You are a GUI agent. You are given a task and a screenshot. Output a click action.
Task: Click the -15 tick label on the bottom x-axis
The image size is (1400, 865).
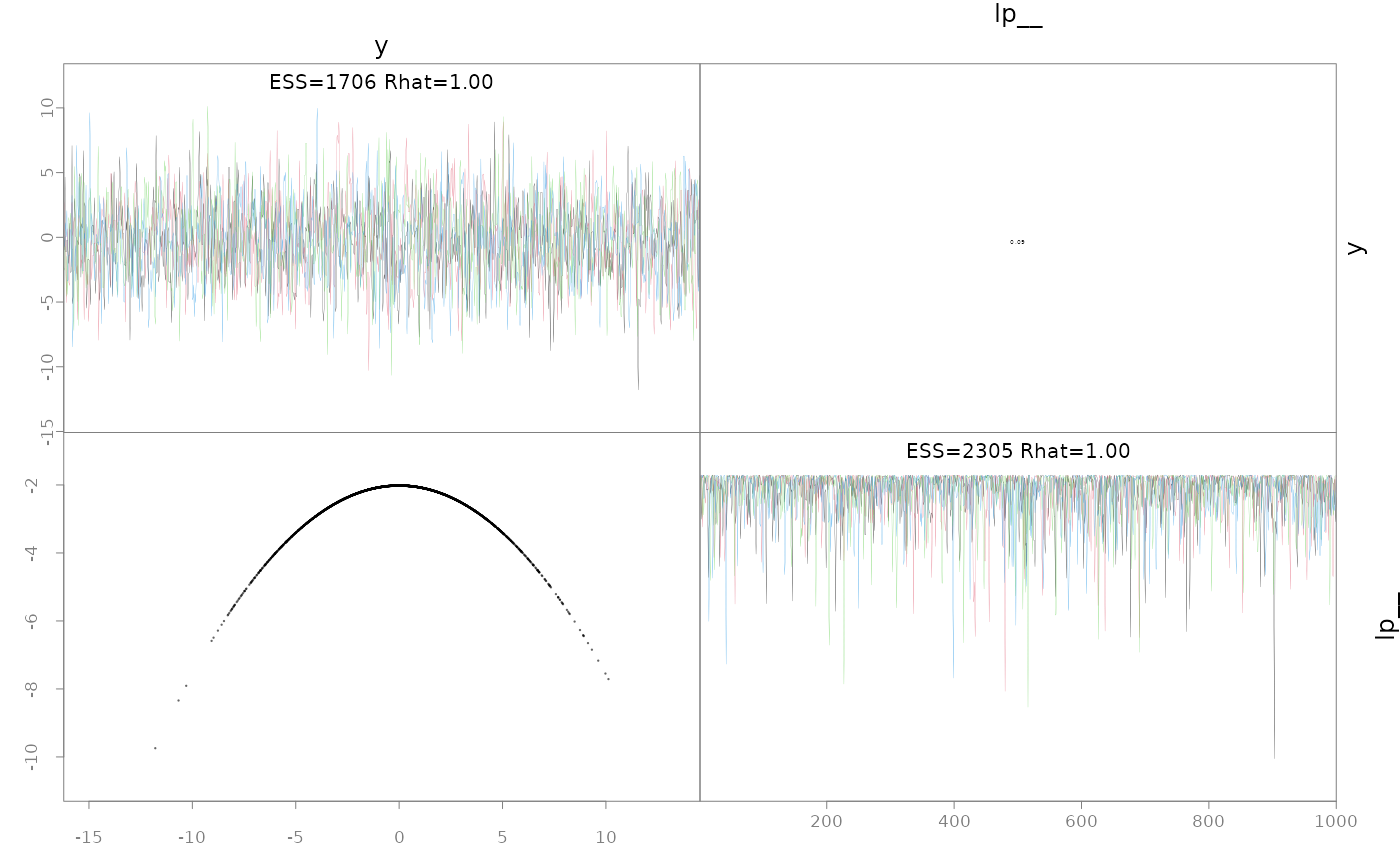pyautogui.click(x=88, y=838)
